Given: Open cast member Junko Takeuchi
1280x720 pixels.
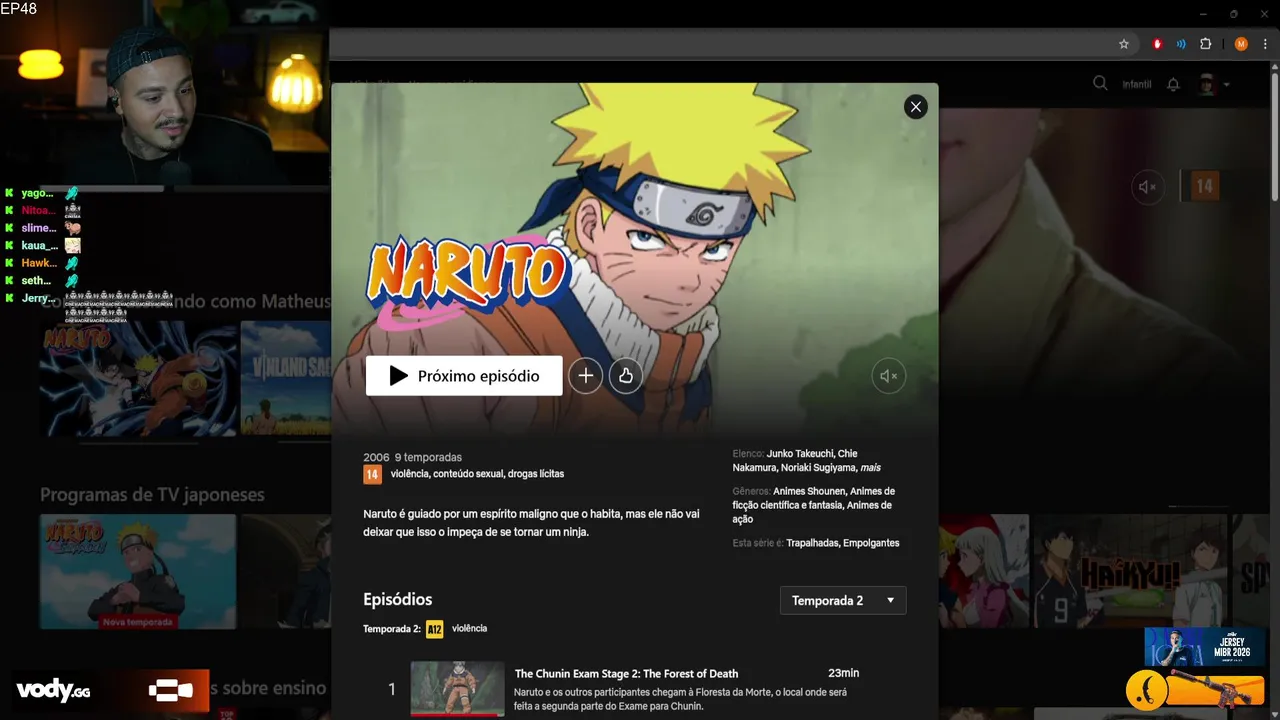Looking at the screenshot, I should coord(800,454).
